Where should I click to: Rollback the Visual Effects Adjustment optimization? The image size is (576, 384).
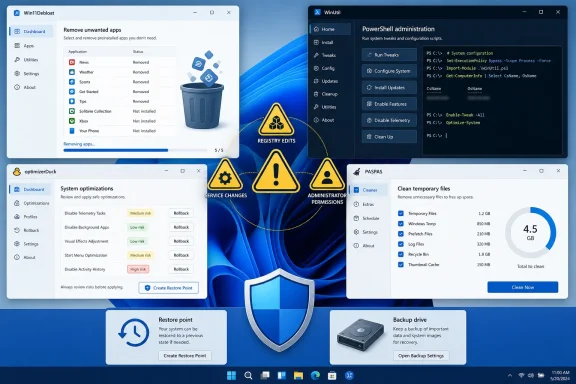tap(181, 241)
